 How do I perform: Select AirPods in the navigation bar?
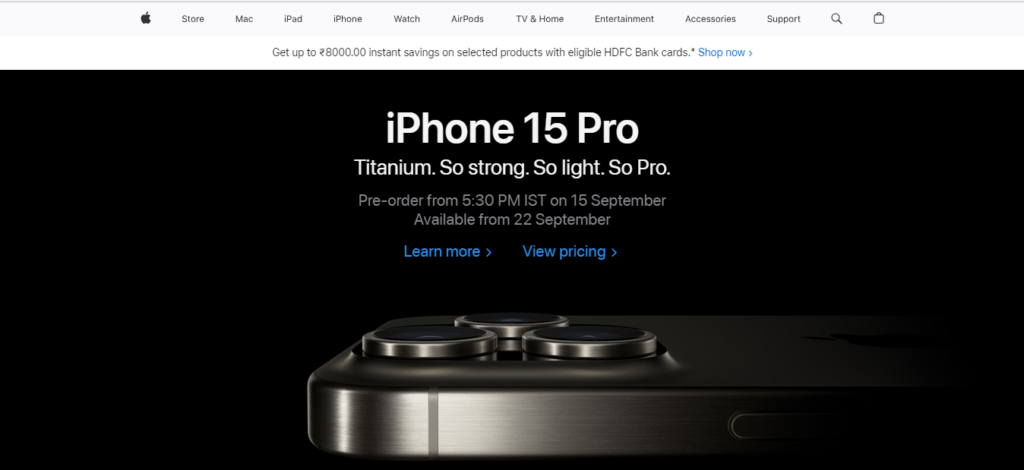[x=468, y=19]
